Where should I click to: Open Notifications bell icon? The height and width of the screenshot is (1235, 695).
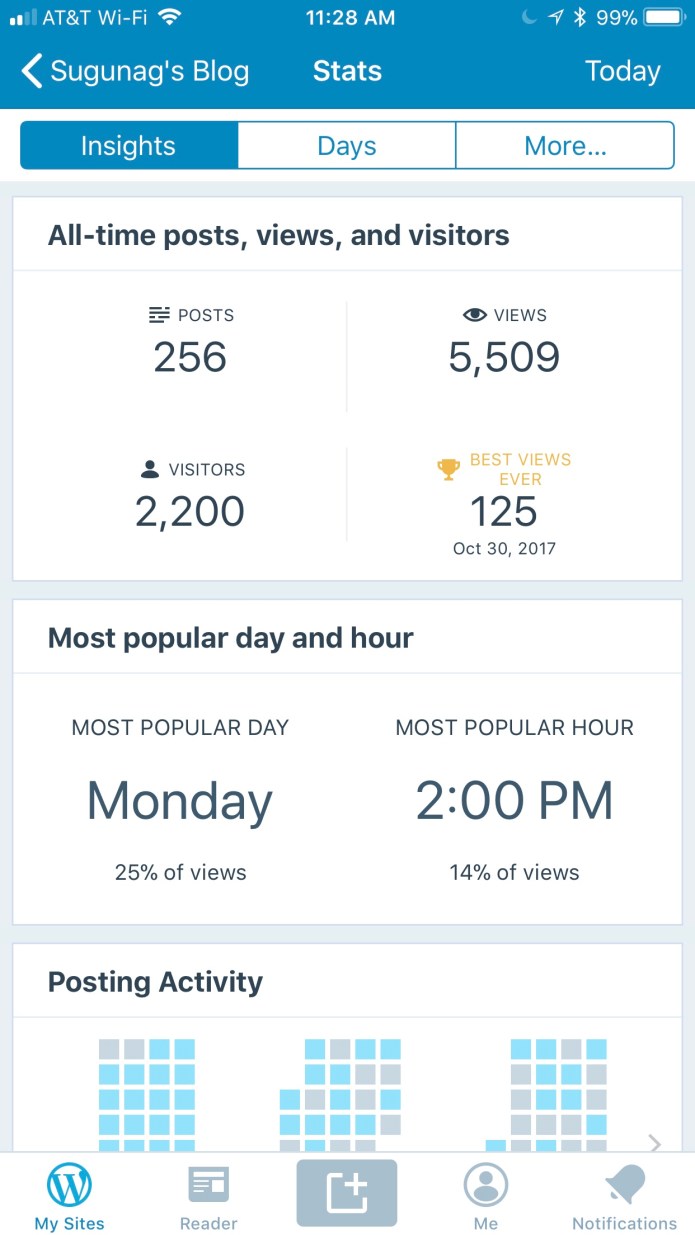[624, 1185]
